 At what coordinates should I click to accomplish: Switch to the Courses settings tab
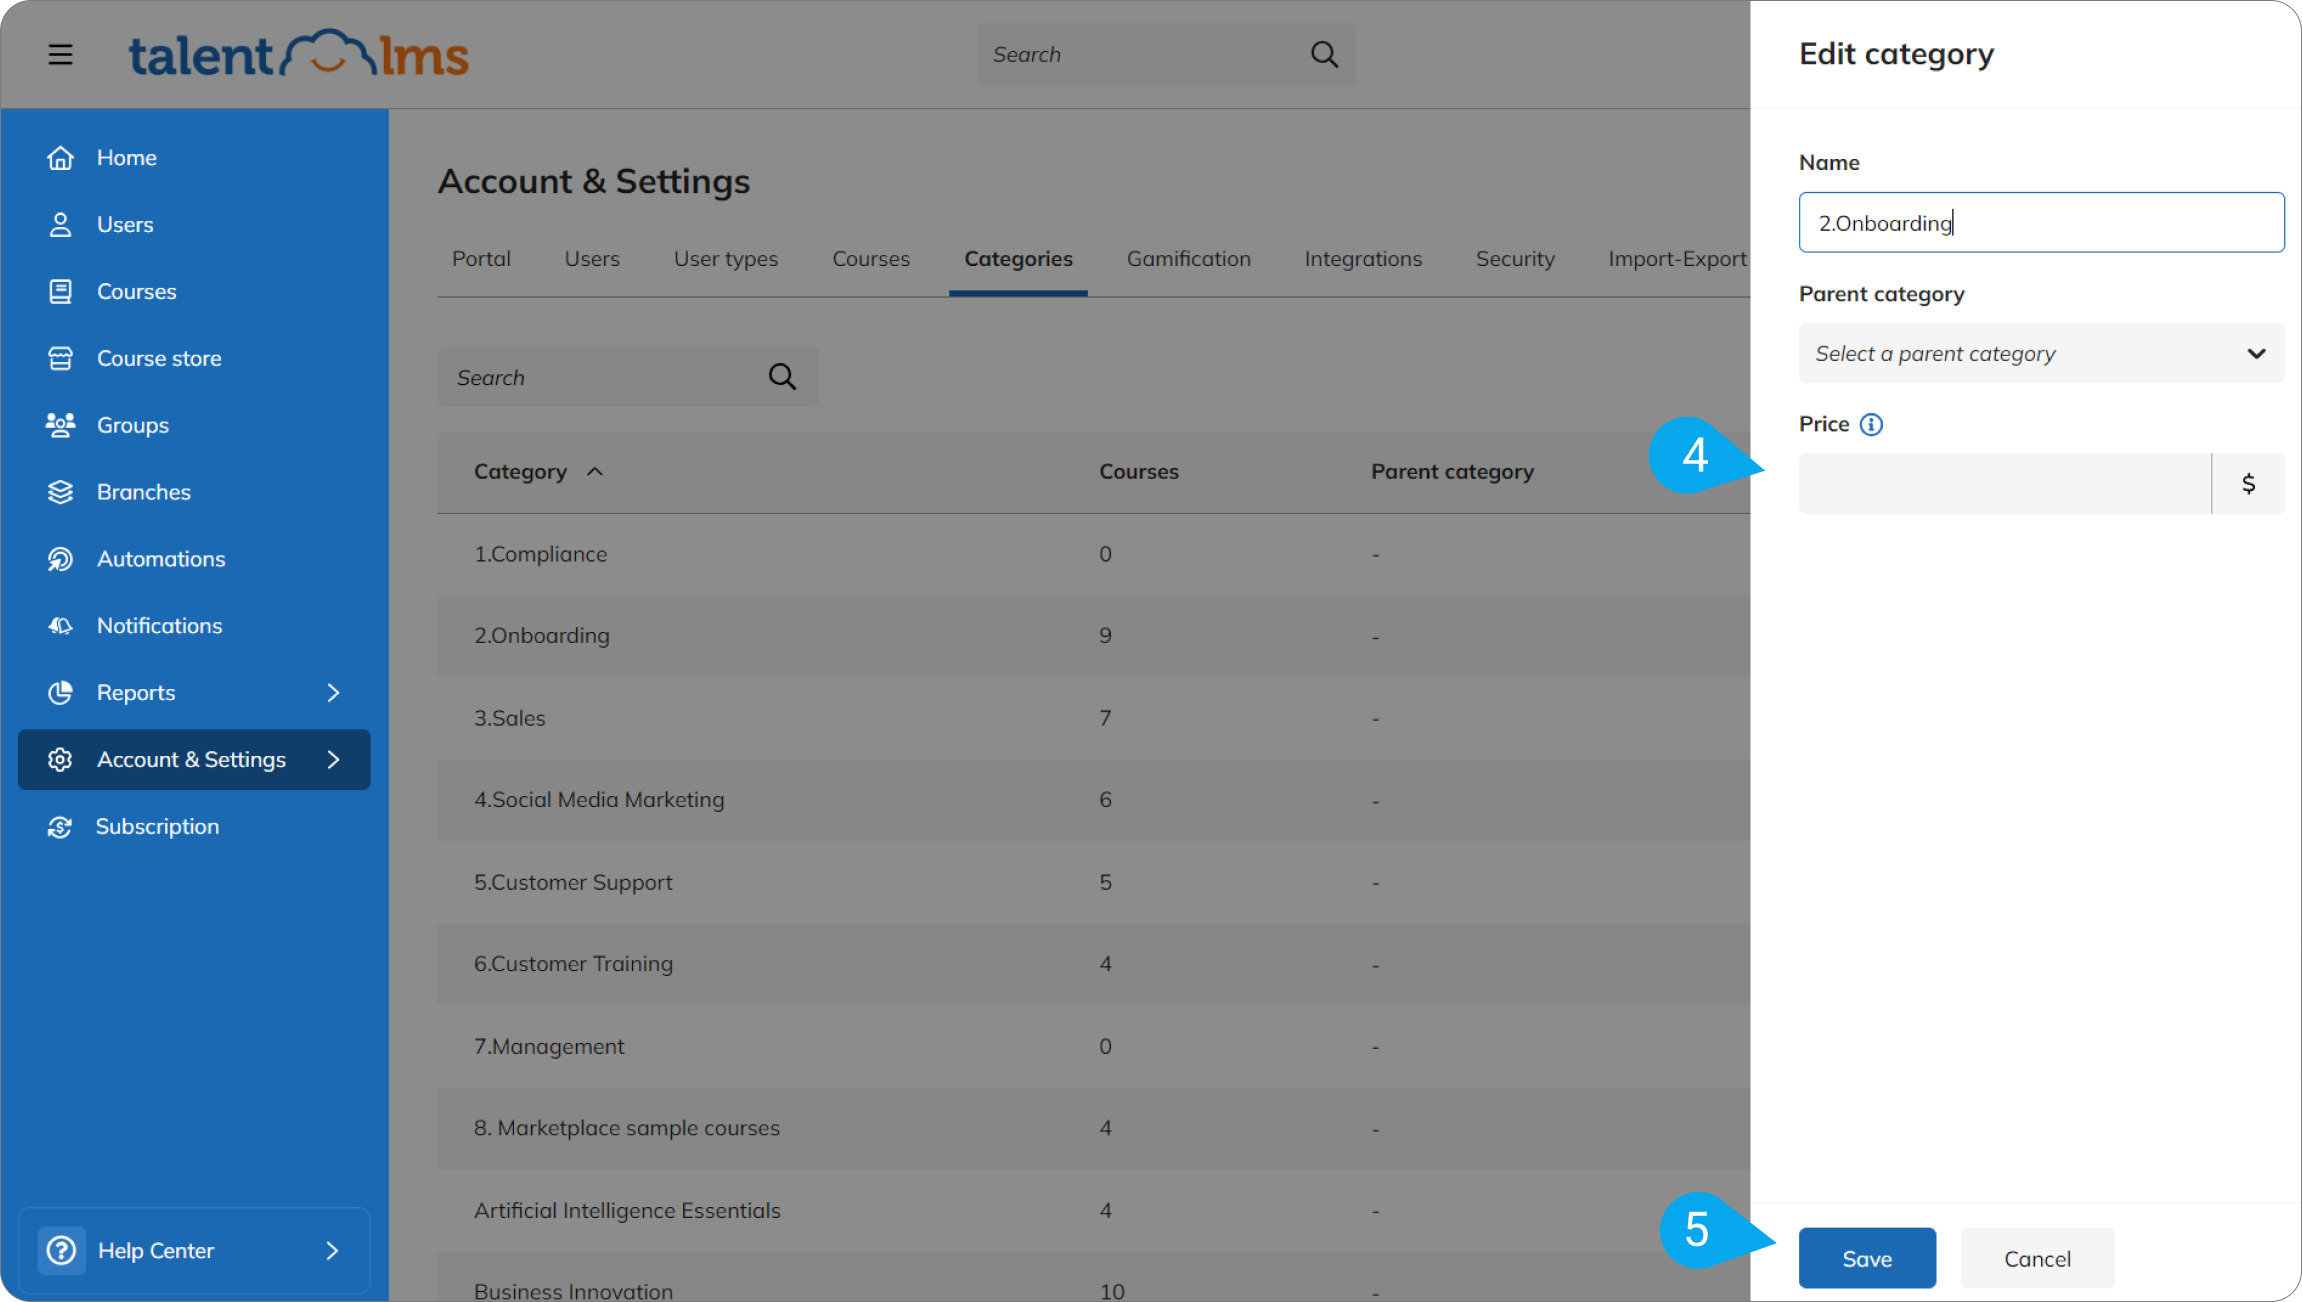[x=871, y=259]
